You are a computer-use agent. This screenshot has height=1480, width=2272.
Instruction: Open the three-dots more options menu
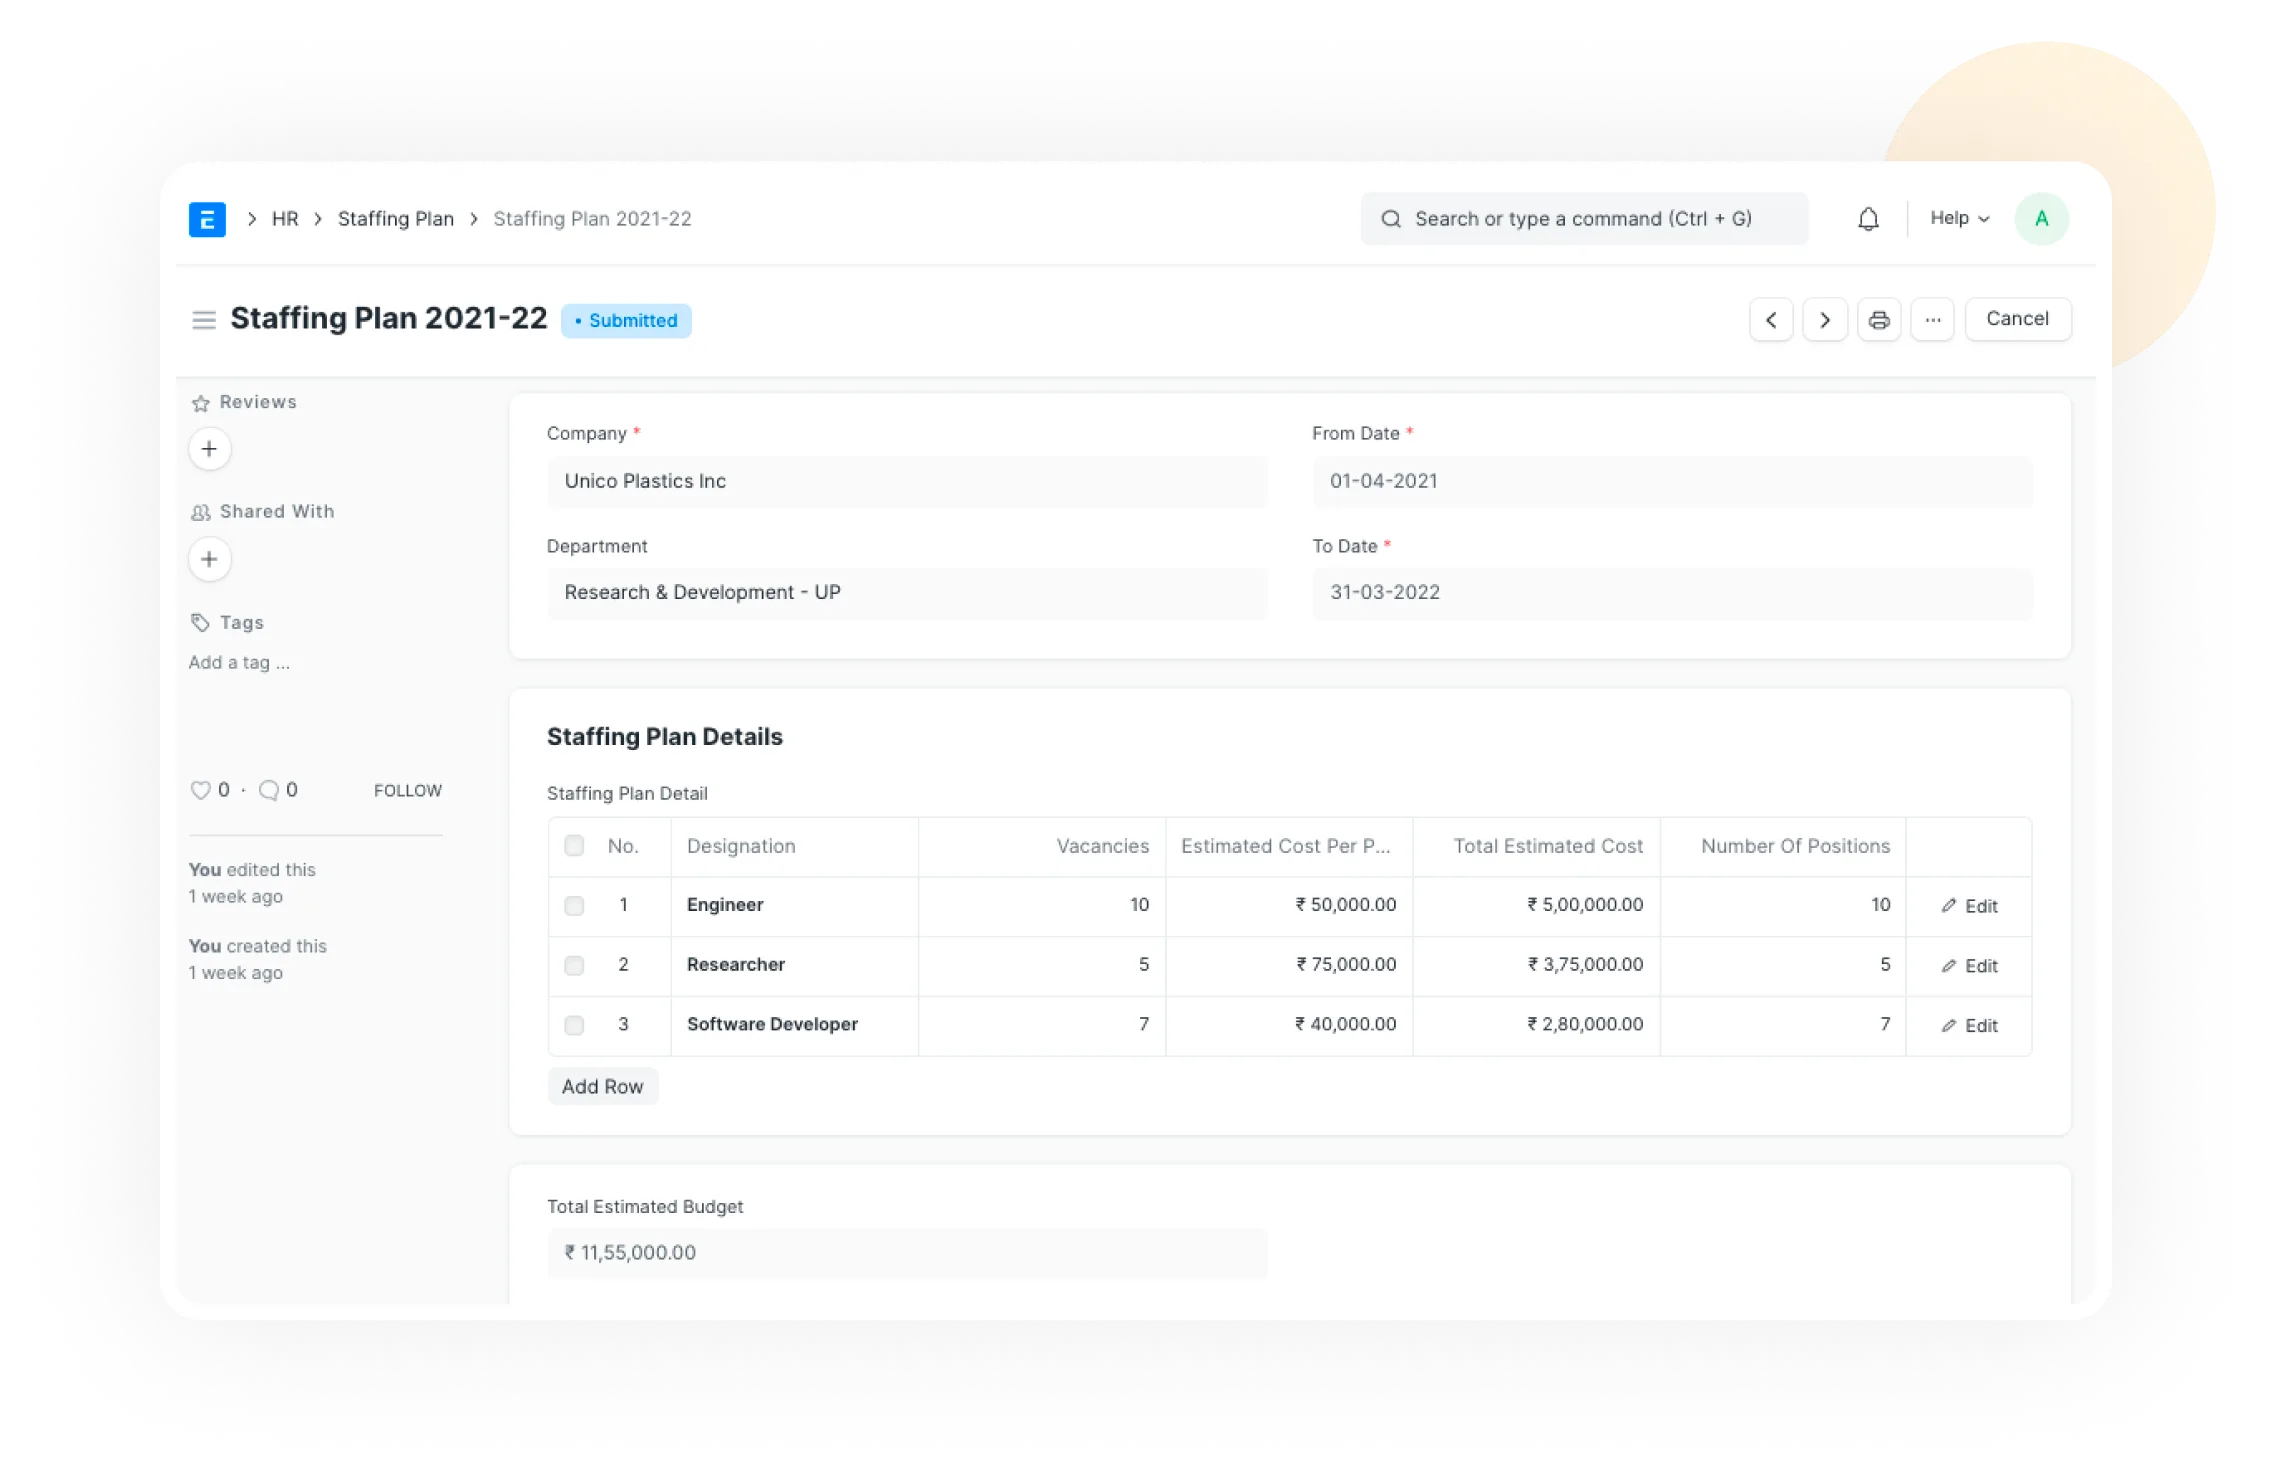pos(1932,320)
